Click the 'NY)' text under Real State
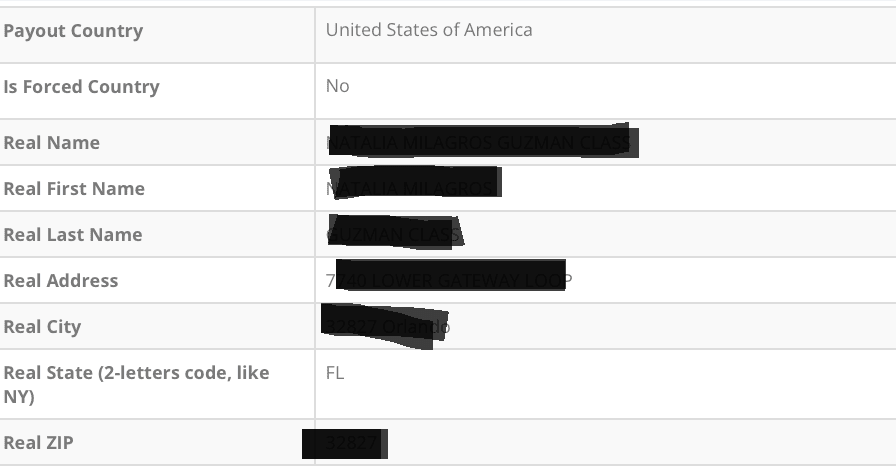Image resolution: width=896 pixels, height=466 pixels. tap(19, 397)
